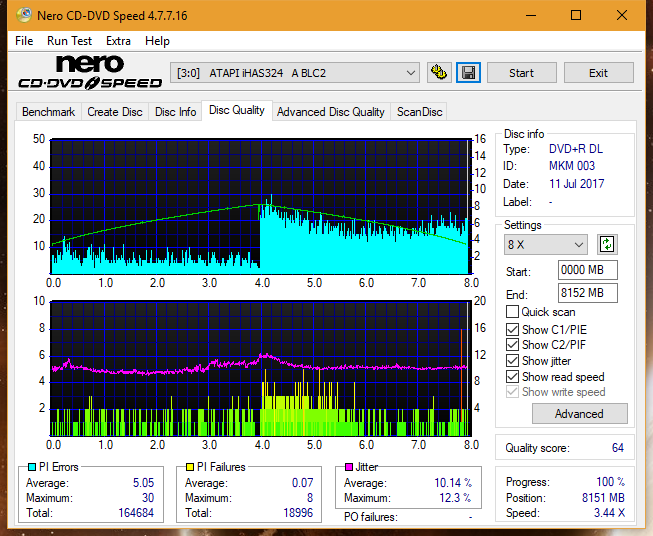
Task: Click the Exit button
Action: point(598,73)
